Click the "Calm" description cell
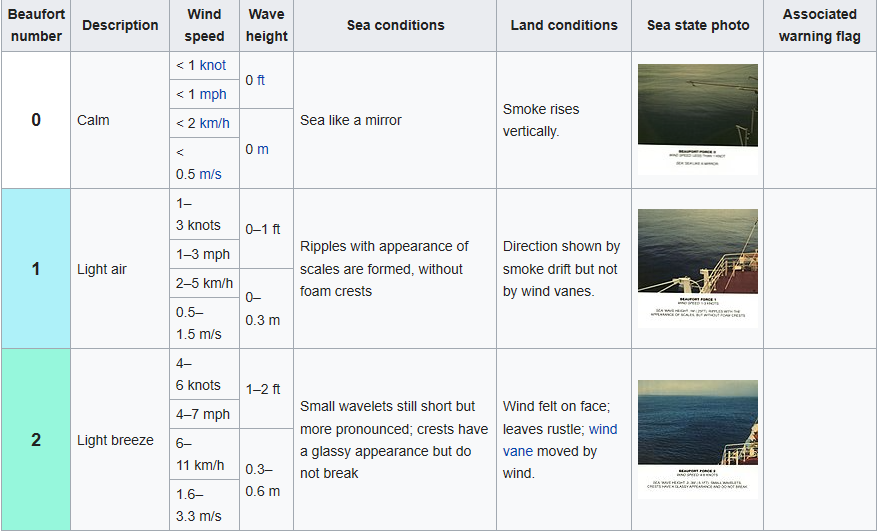This screenshot has height=531, width=878. (x=93, y=120)
